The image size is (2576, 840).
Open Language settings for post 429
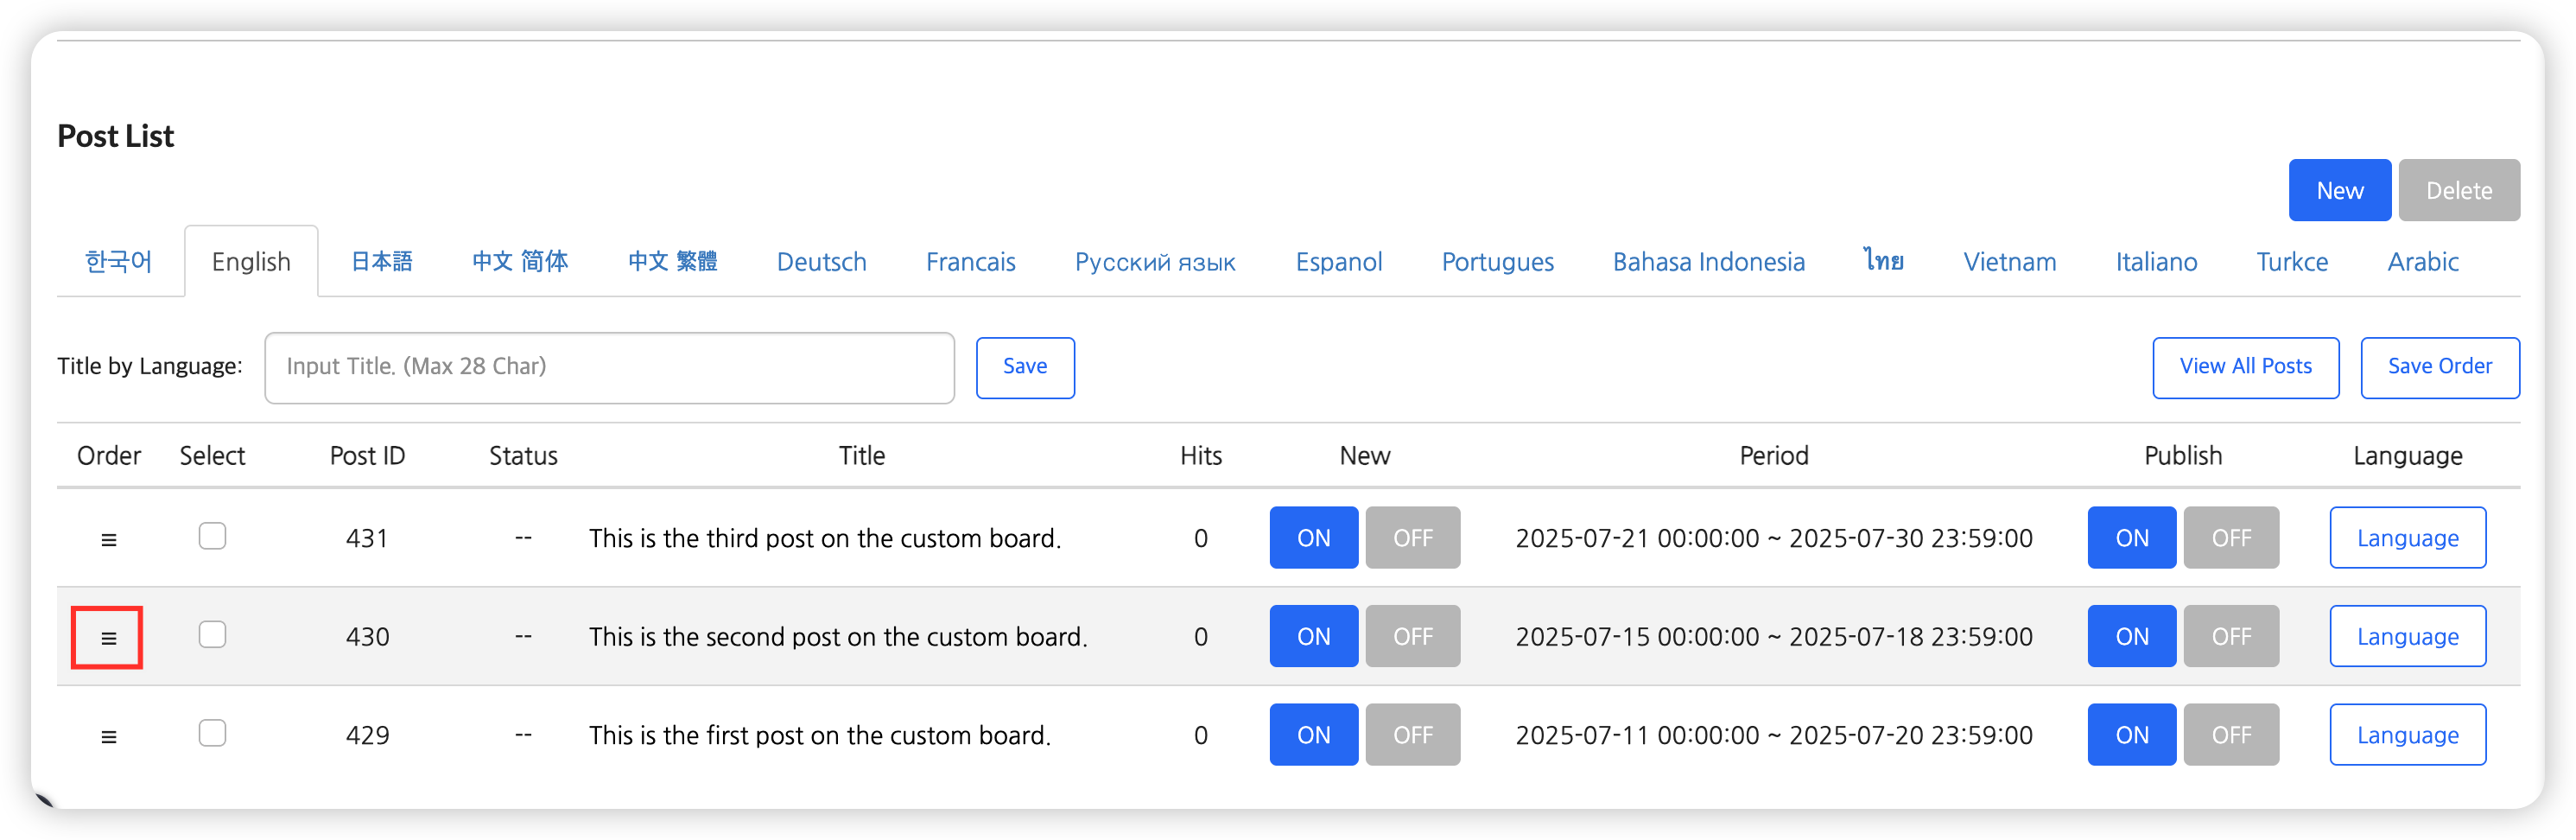click(x=2407, y=735)
